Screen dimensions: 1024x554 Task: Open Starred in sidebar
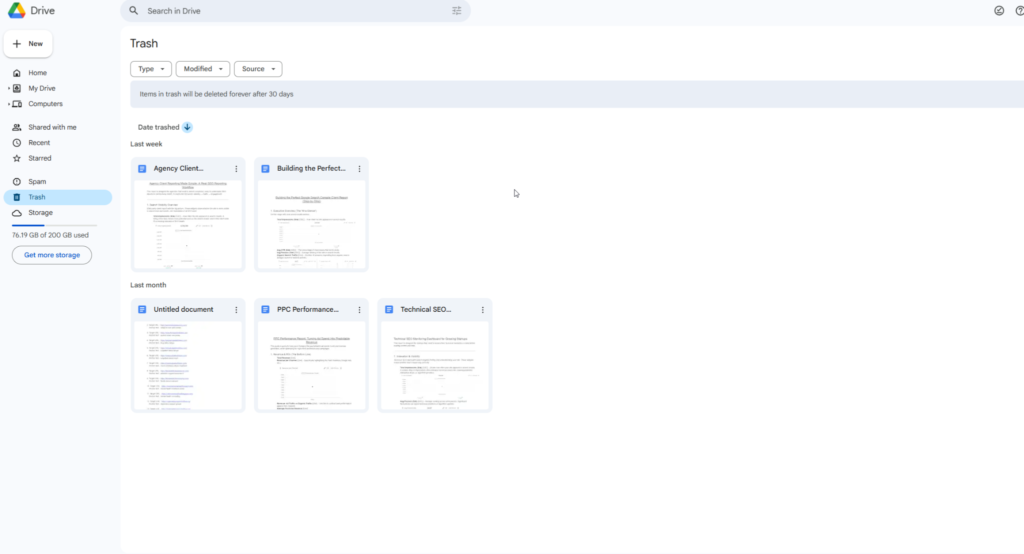(39, 158)
